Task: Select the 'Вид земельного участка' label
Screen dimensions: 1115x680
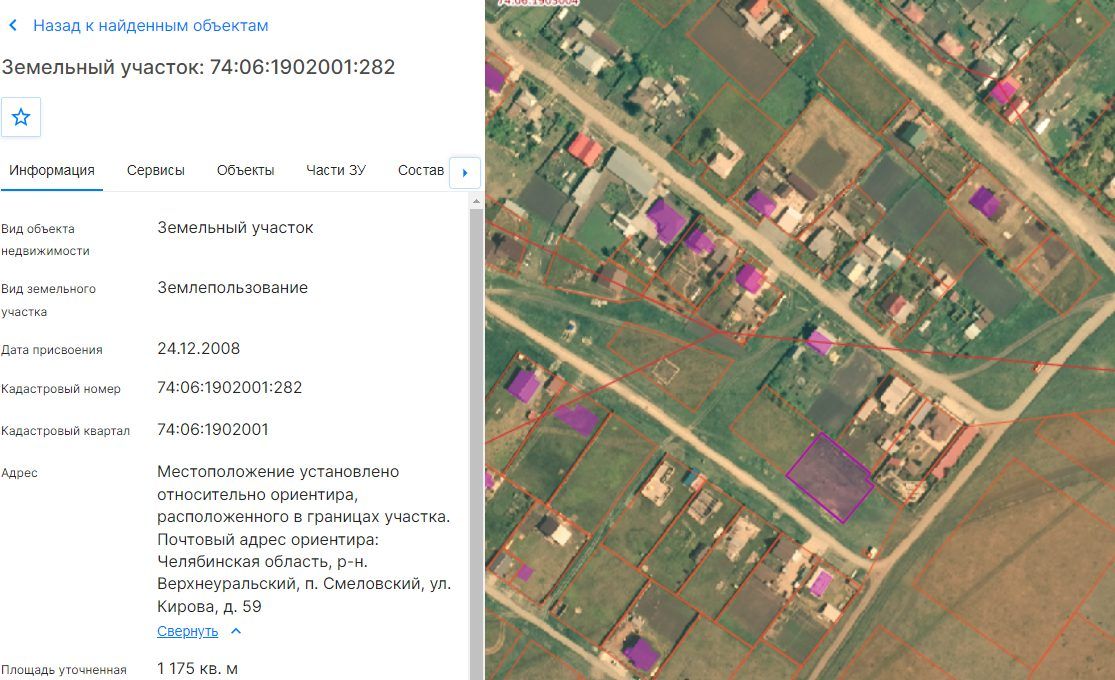Action: [x=48, y=300]
